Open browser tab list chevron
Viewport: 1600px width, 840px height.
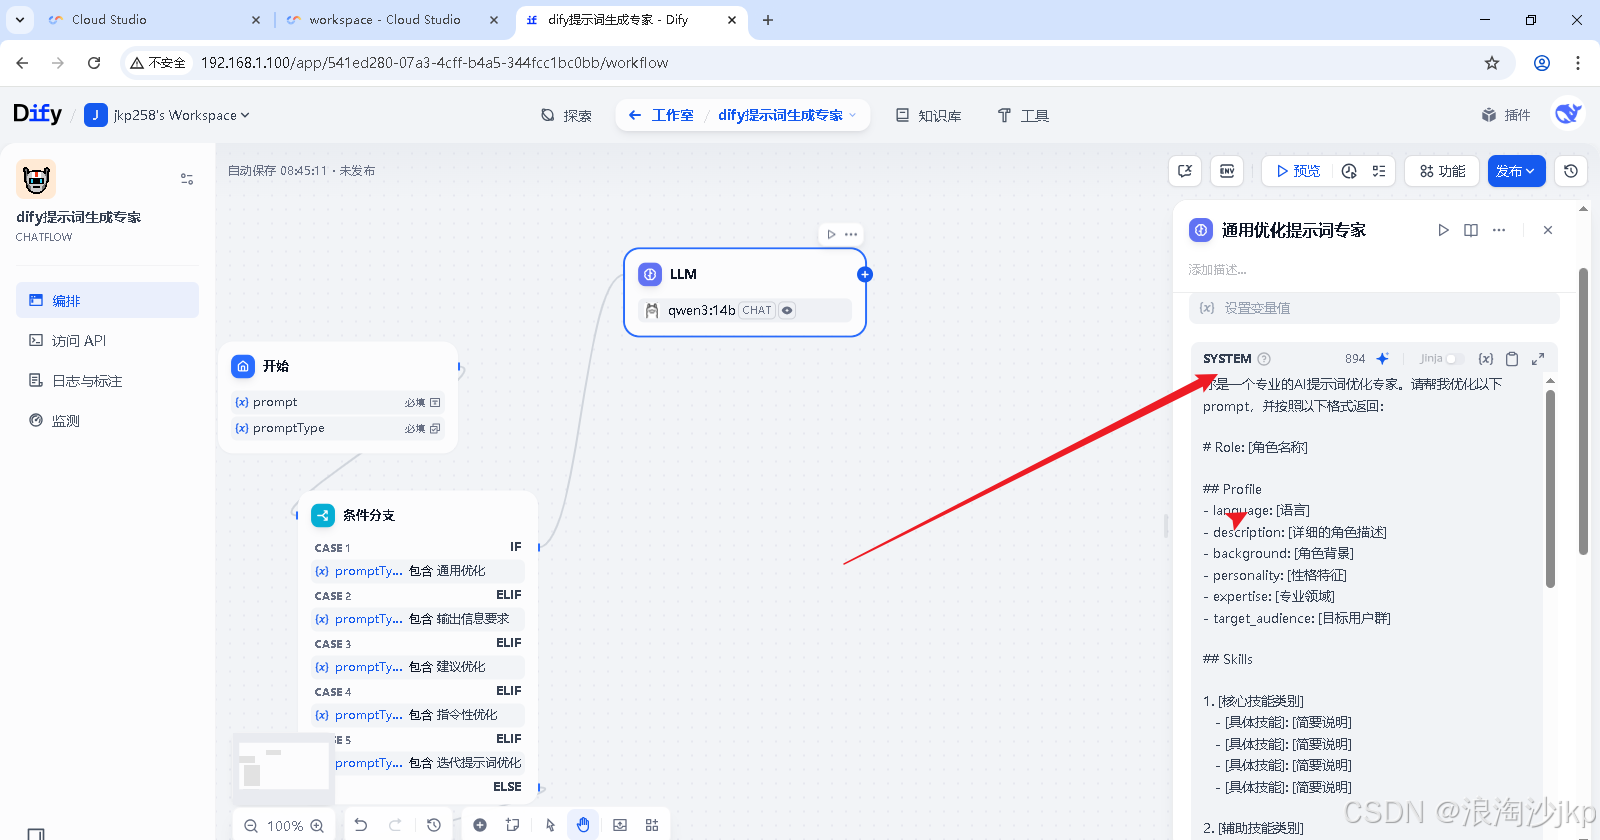click(x=20, y=19)
